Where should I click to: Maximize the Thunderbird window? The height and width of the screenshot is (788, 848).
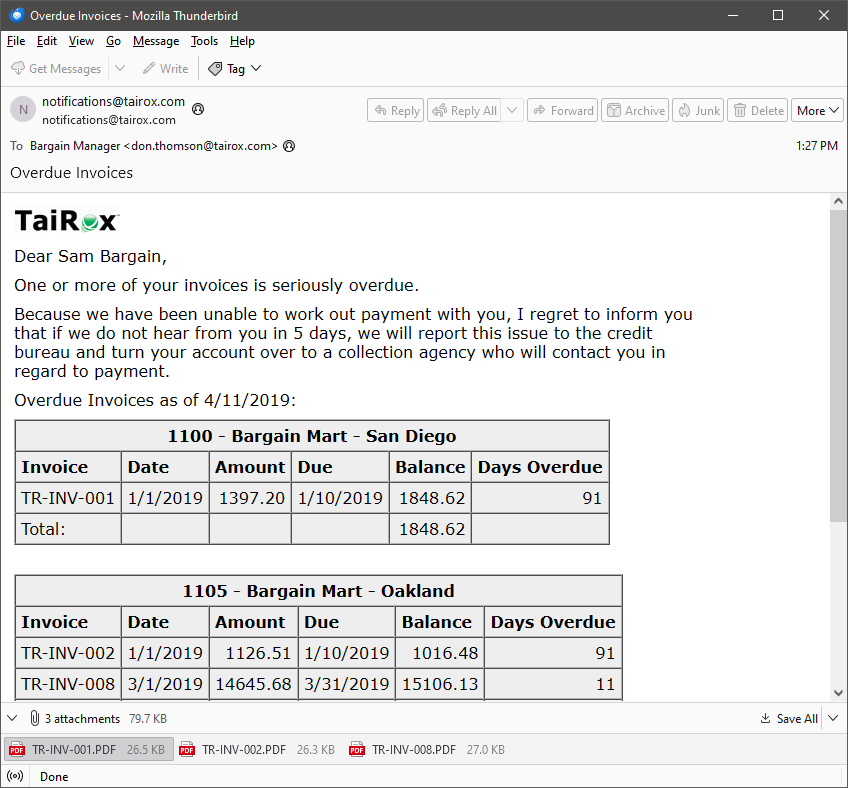click(778, 15)
